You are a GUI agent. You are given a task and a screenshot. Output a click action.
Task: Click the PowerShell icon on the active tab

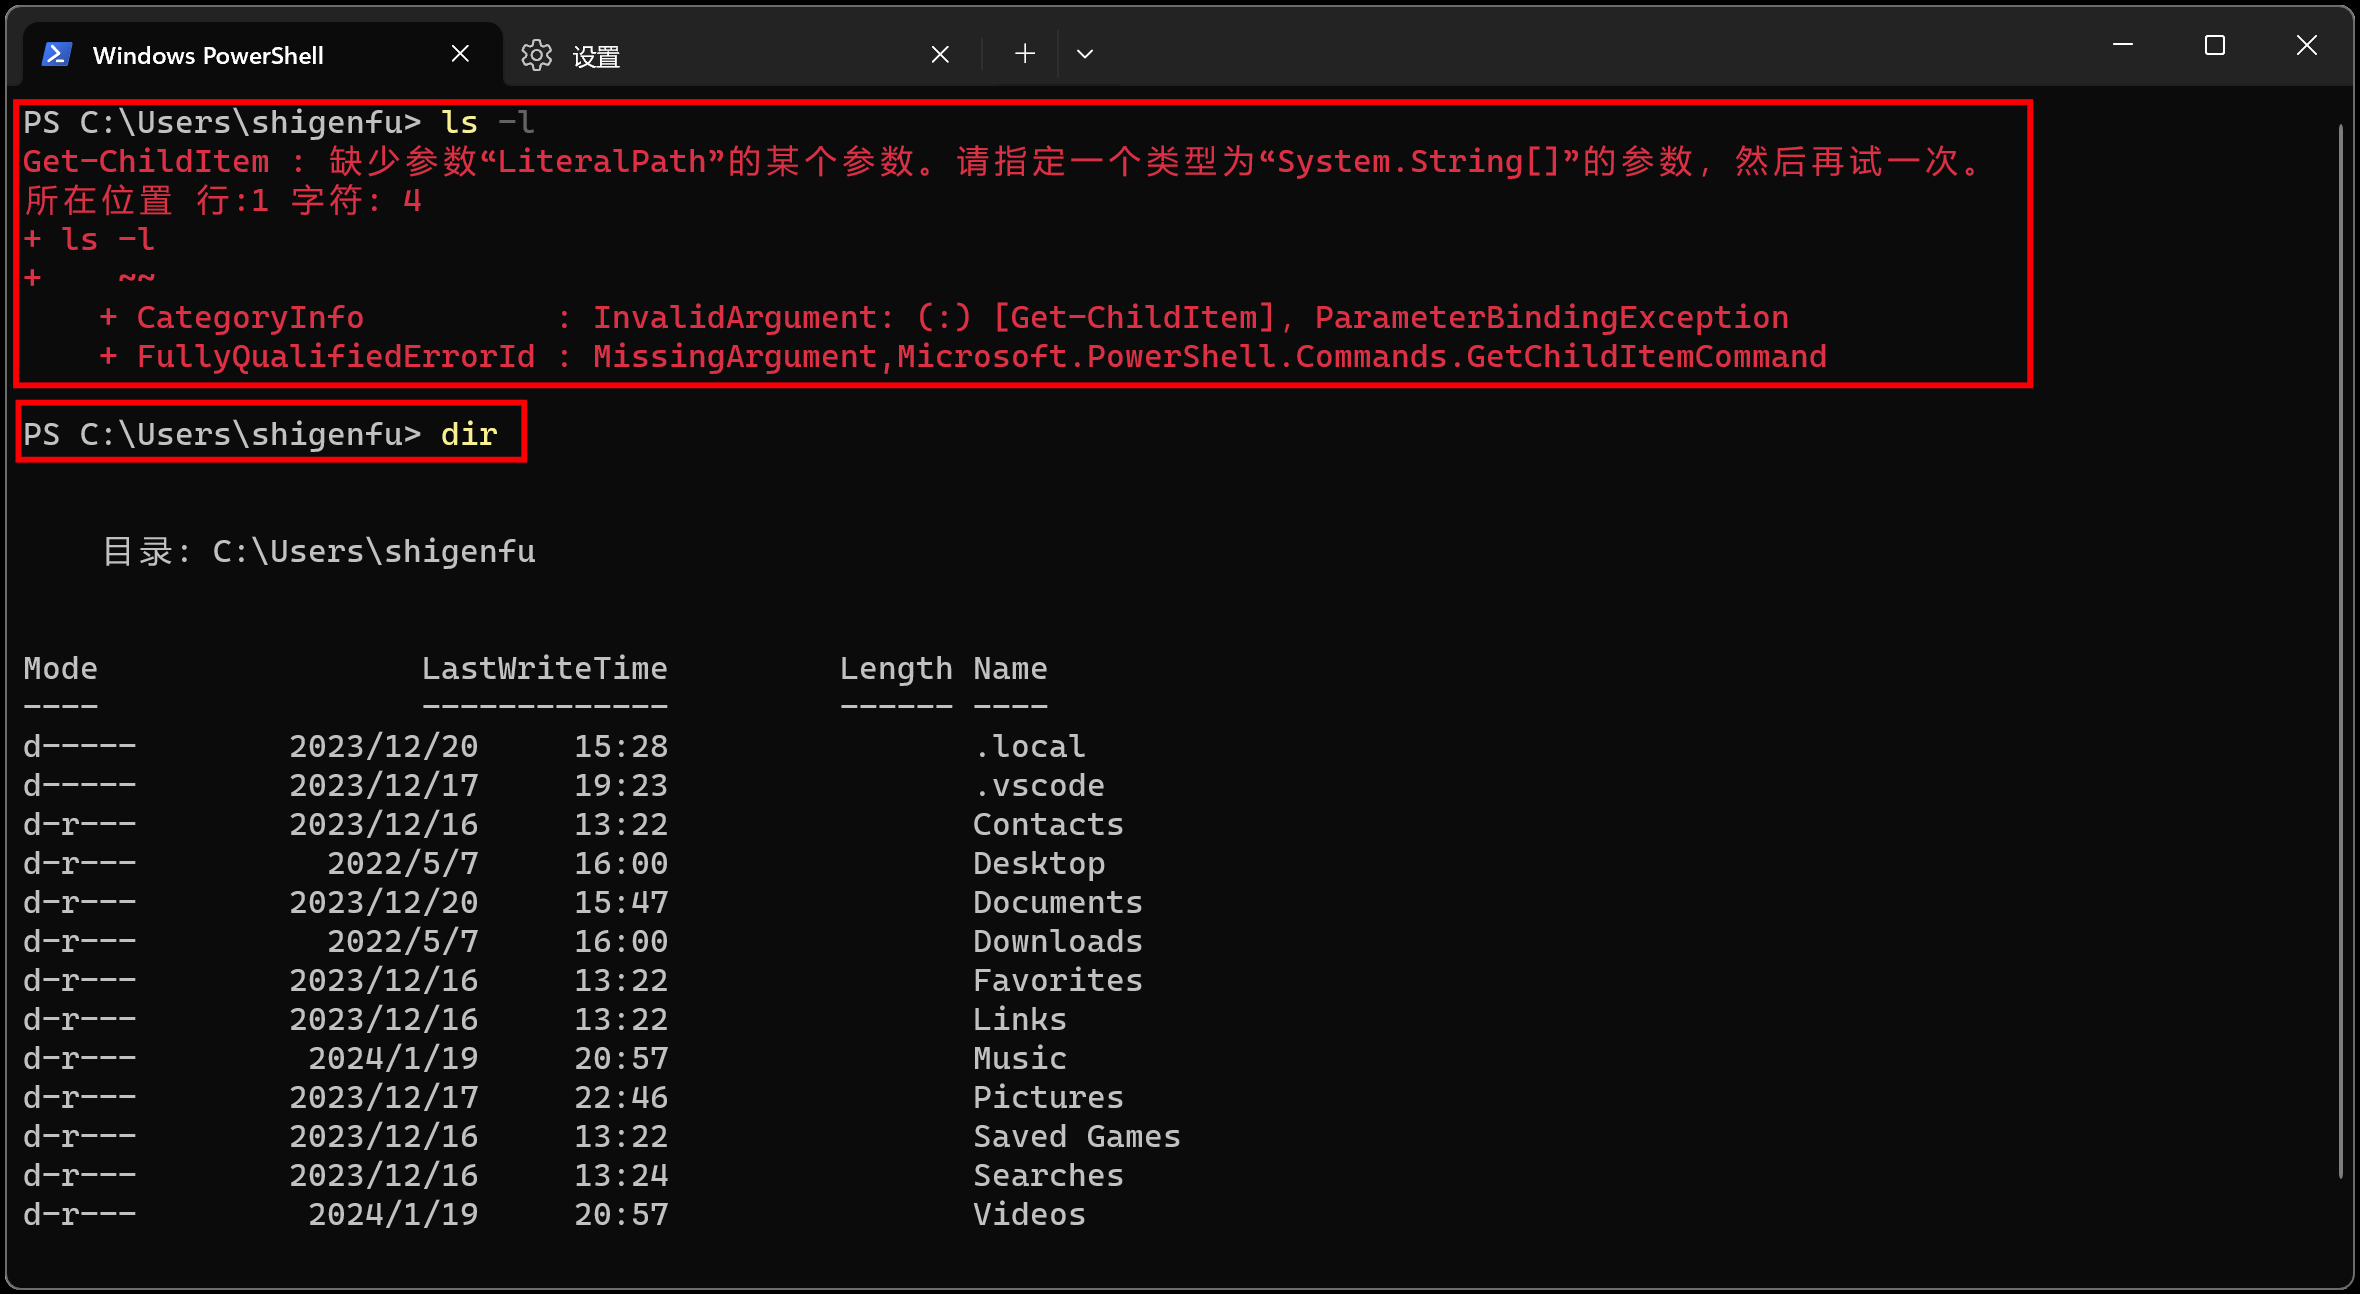point(56,53)
